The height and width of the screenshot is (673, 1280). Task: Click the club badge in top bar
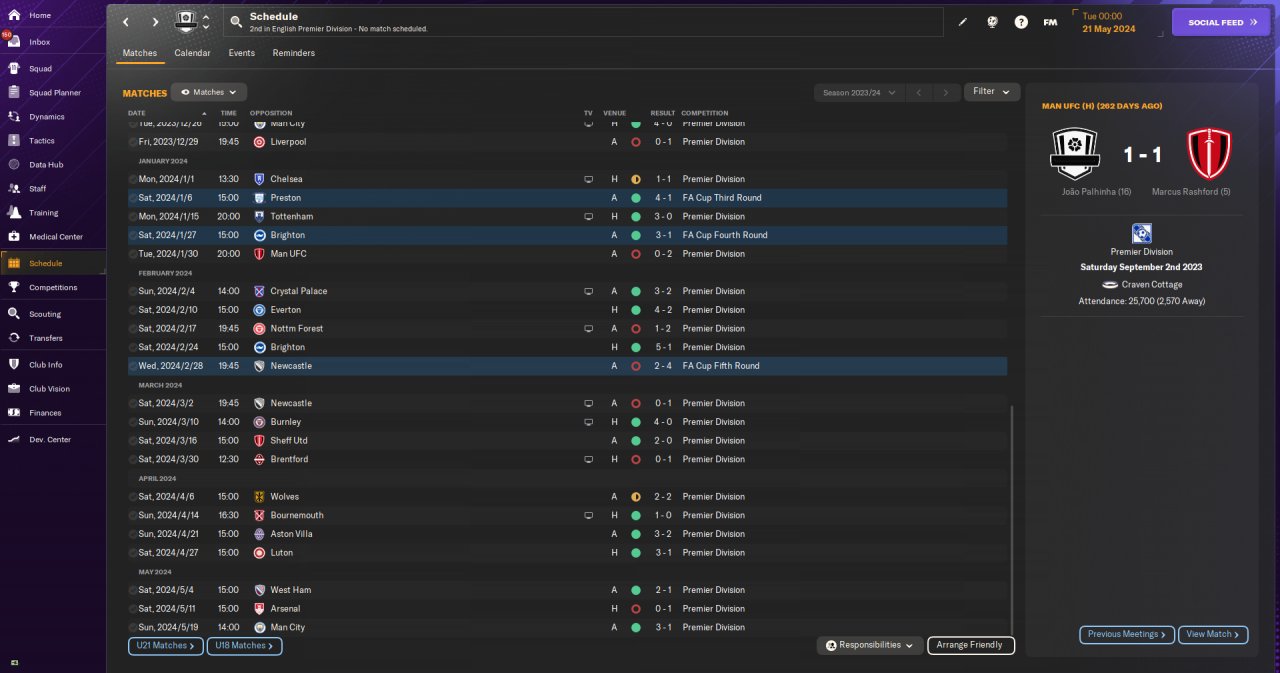pos(186,21)
